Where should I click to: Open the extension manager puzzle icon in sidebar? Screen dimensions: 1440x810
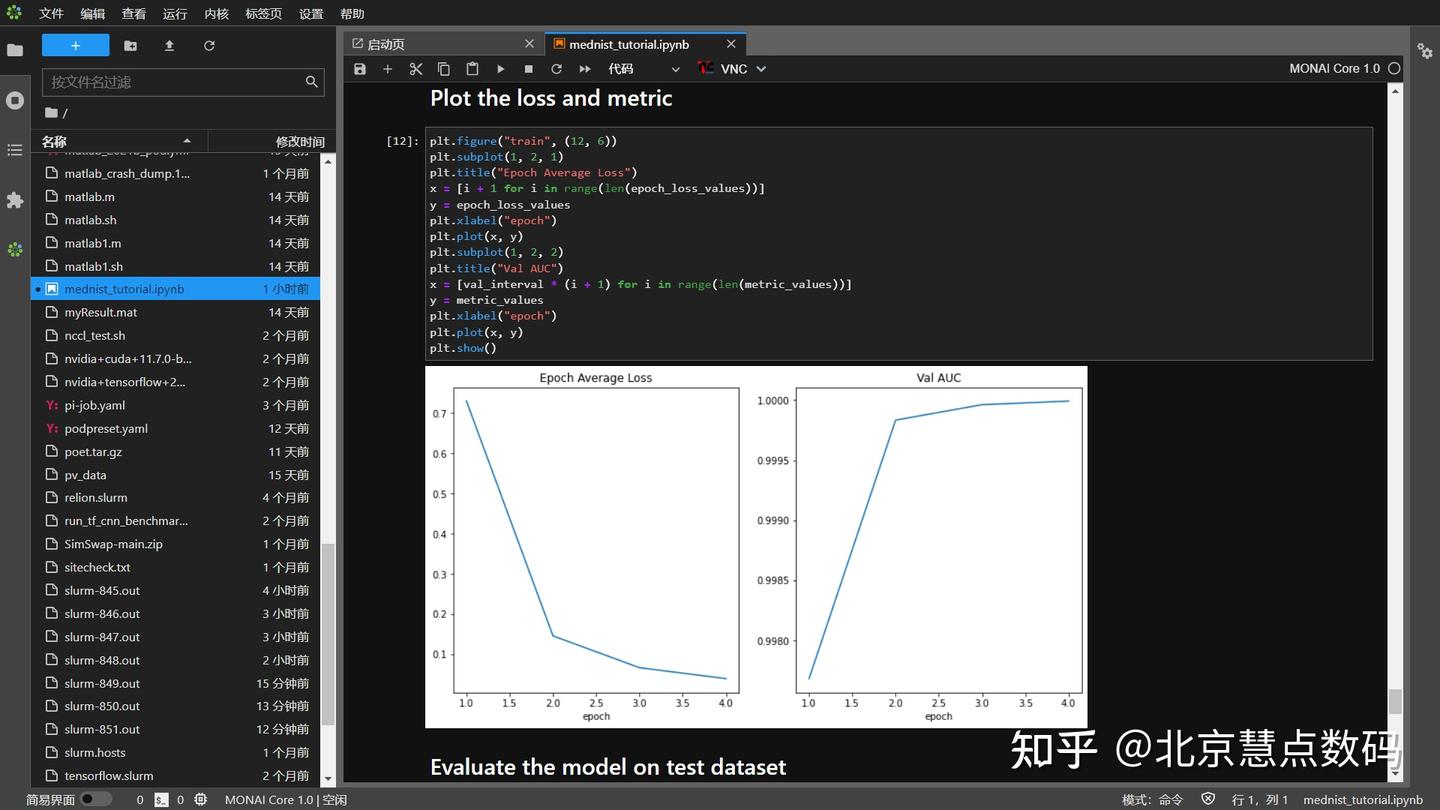coord(15,200)
